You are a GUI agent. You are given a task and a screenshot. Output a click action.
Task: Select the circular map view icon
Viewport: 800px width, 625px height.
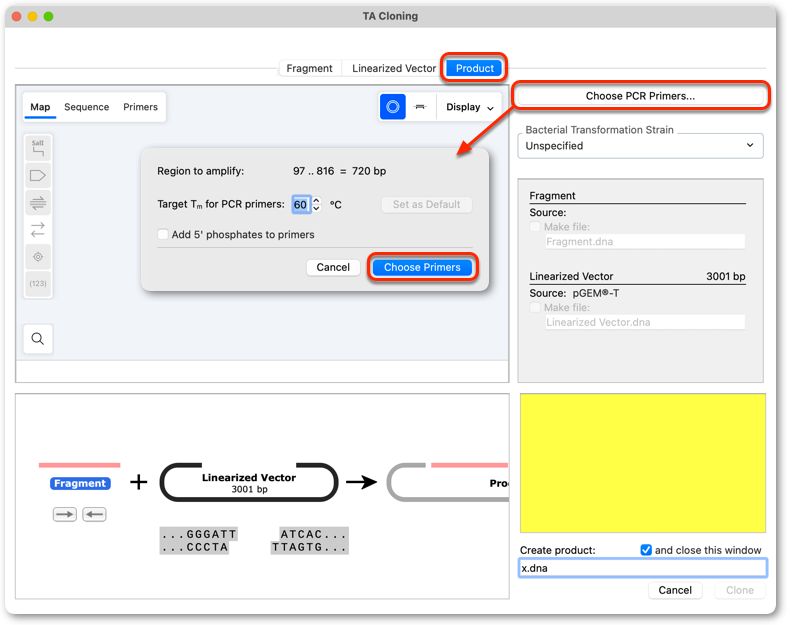click(x=392, y=107)
